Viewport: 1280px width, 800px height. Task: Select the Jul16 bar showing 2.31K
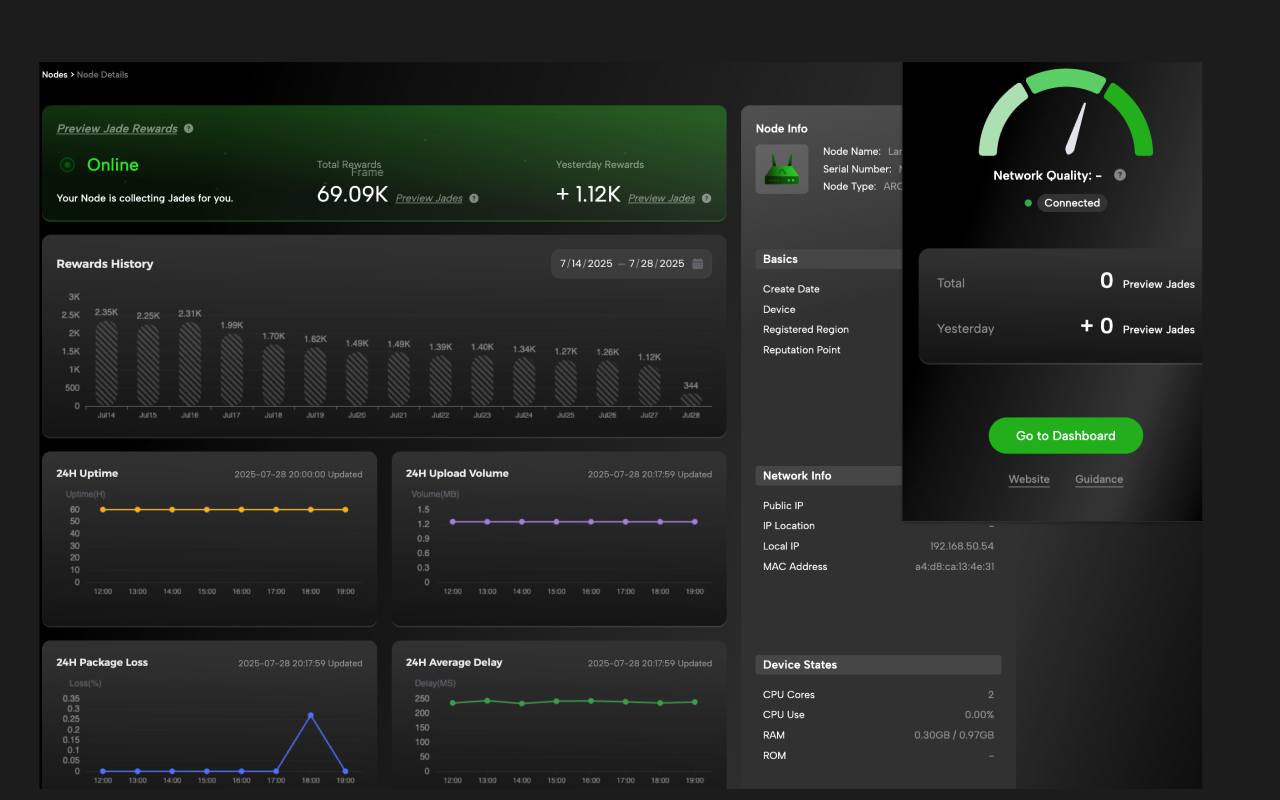(190, 364)
